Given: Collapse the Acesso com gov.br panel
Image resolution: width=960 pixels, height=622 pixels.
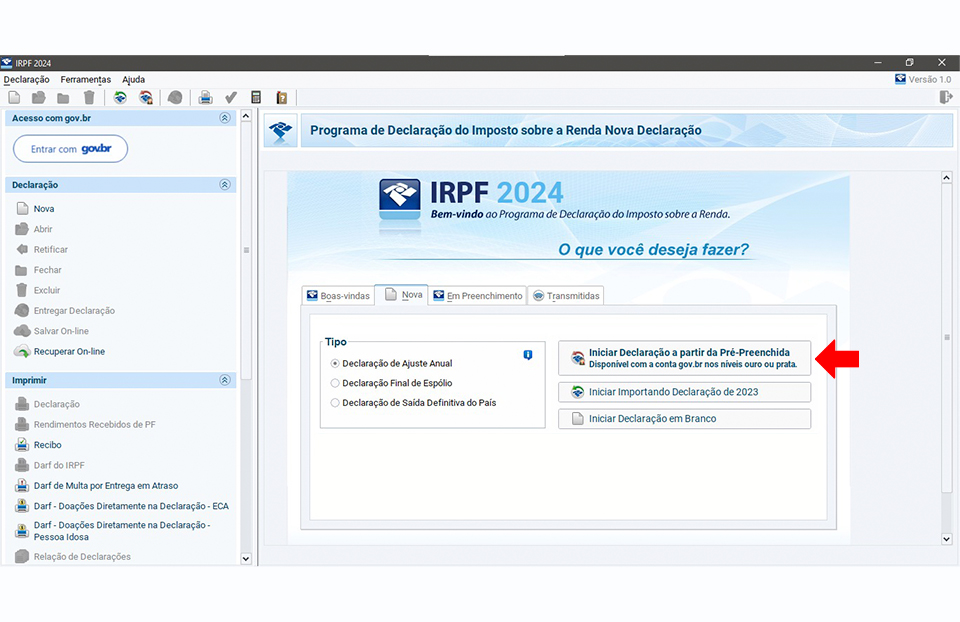Looking at the screenshot, I should click(225, 118).
